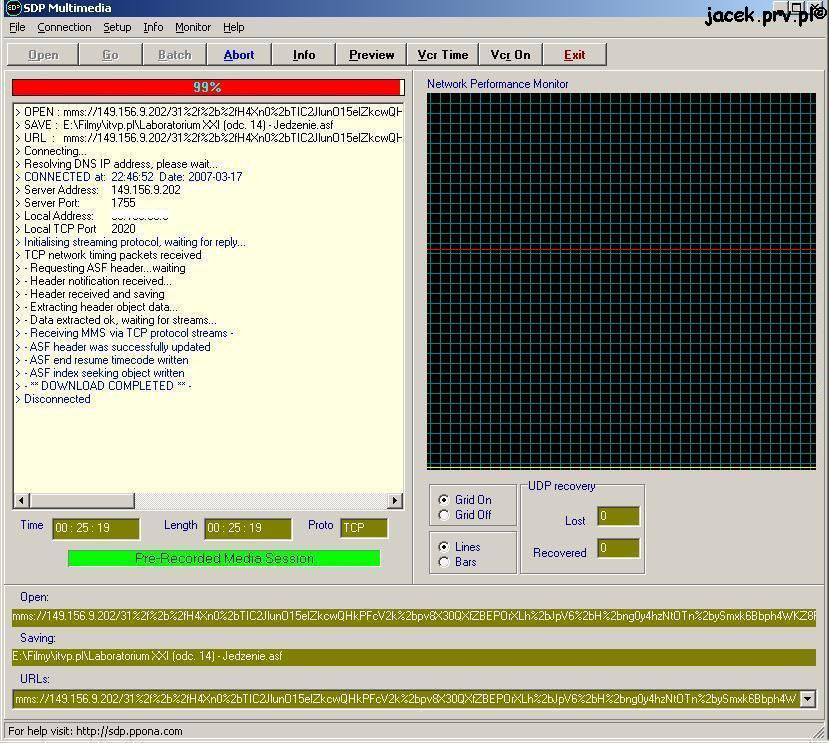Click the Length field value
This screenshot has width=829, height=743.
(x=247, y=528)
